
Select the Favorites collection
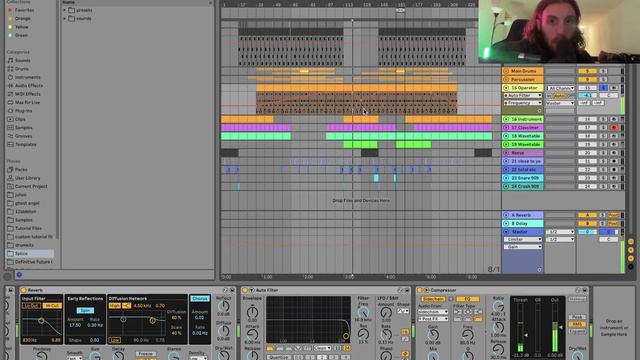click(24, 10)
